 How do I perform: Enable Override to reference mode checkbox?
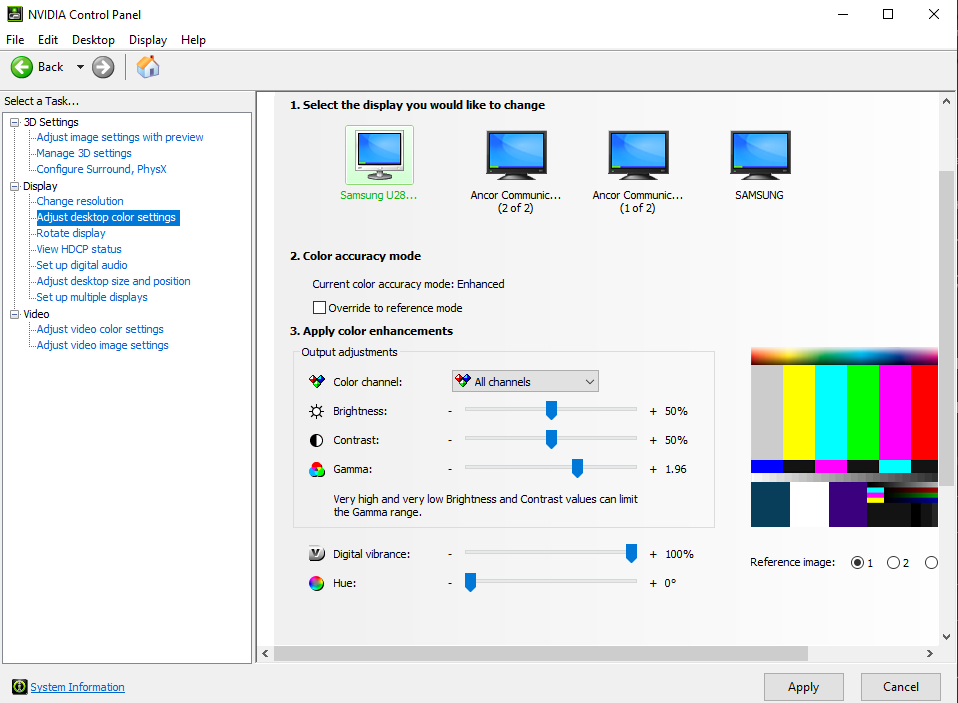coord(319,307)
